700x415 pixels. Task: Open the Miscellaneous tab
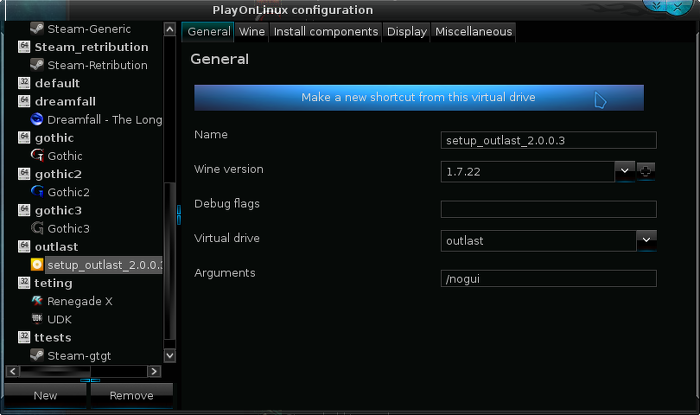[x=473, y=32]
